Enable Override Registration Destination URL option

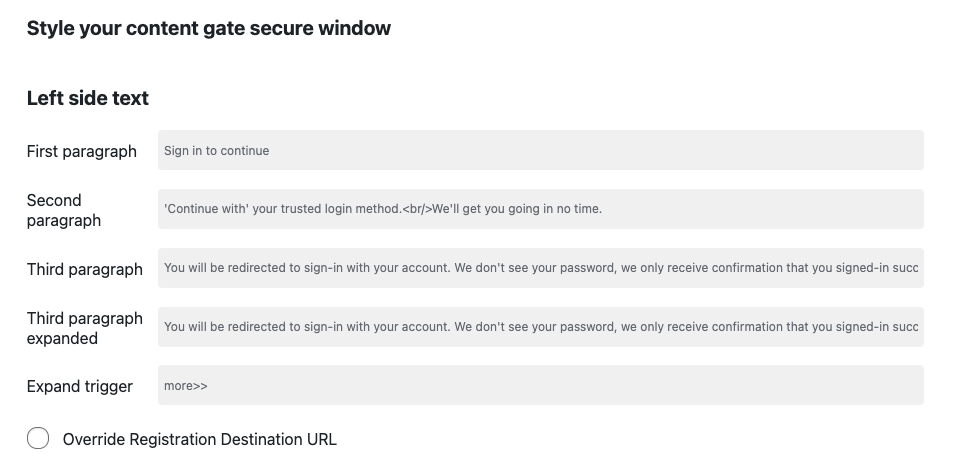point(38,439)
